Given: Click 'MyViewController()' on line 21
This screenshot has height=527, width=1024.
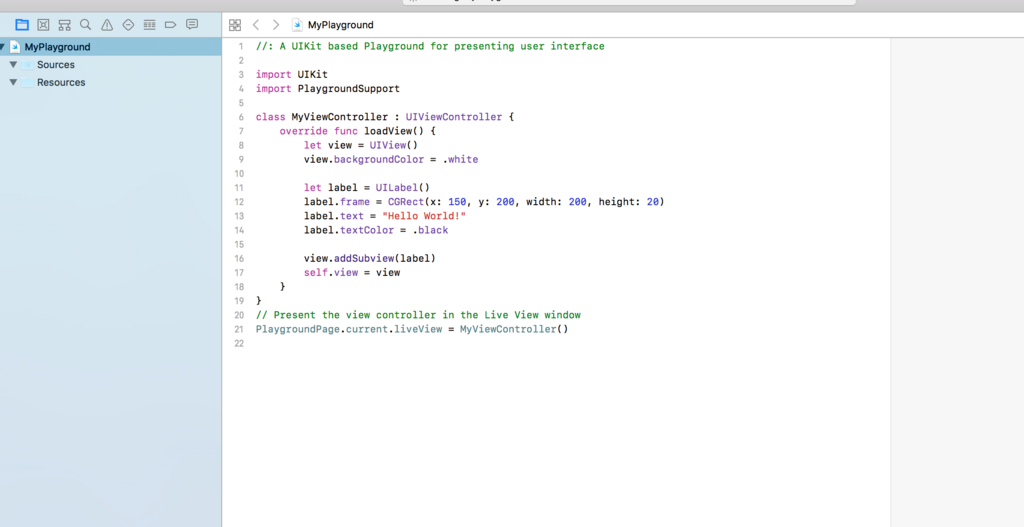Looking at the screenshot, I should point(514,329).
